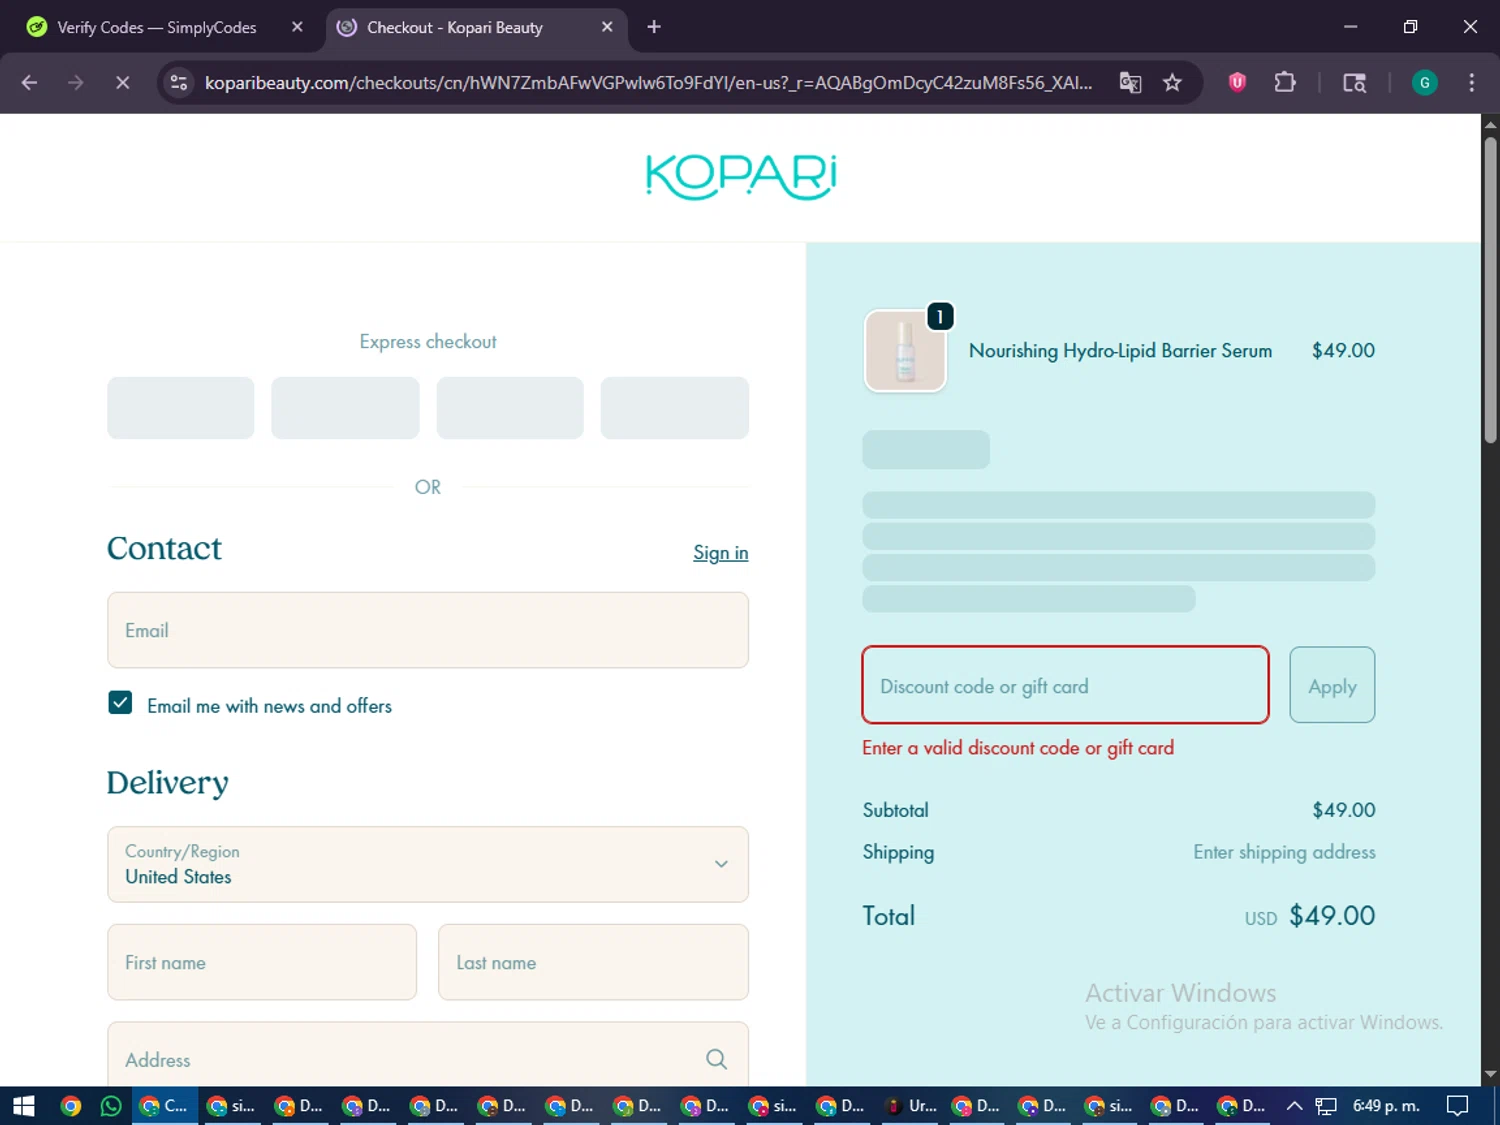Viewport: 1500px width, 1125px height.
Task: Click the Contact heading
Action: point(164,548)
